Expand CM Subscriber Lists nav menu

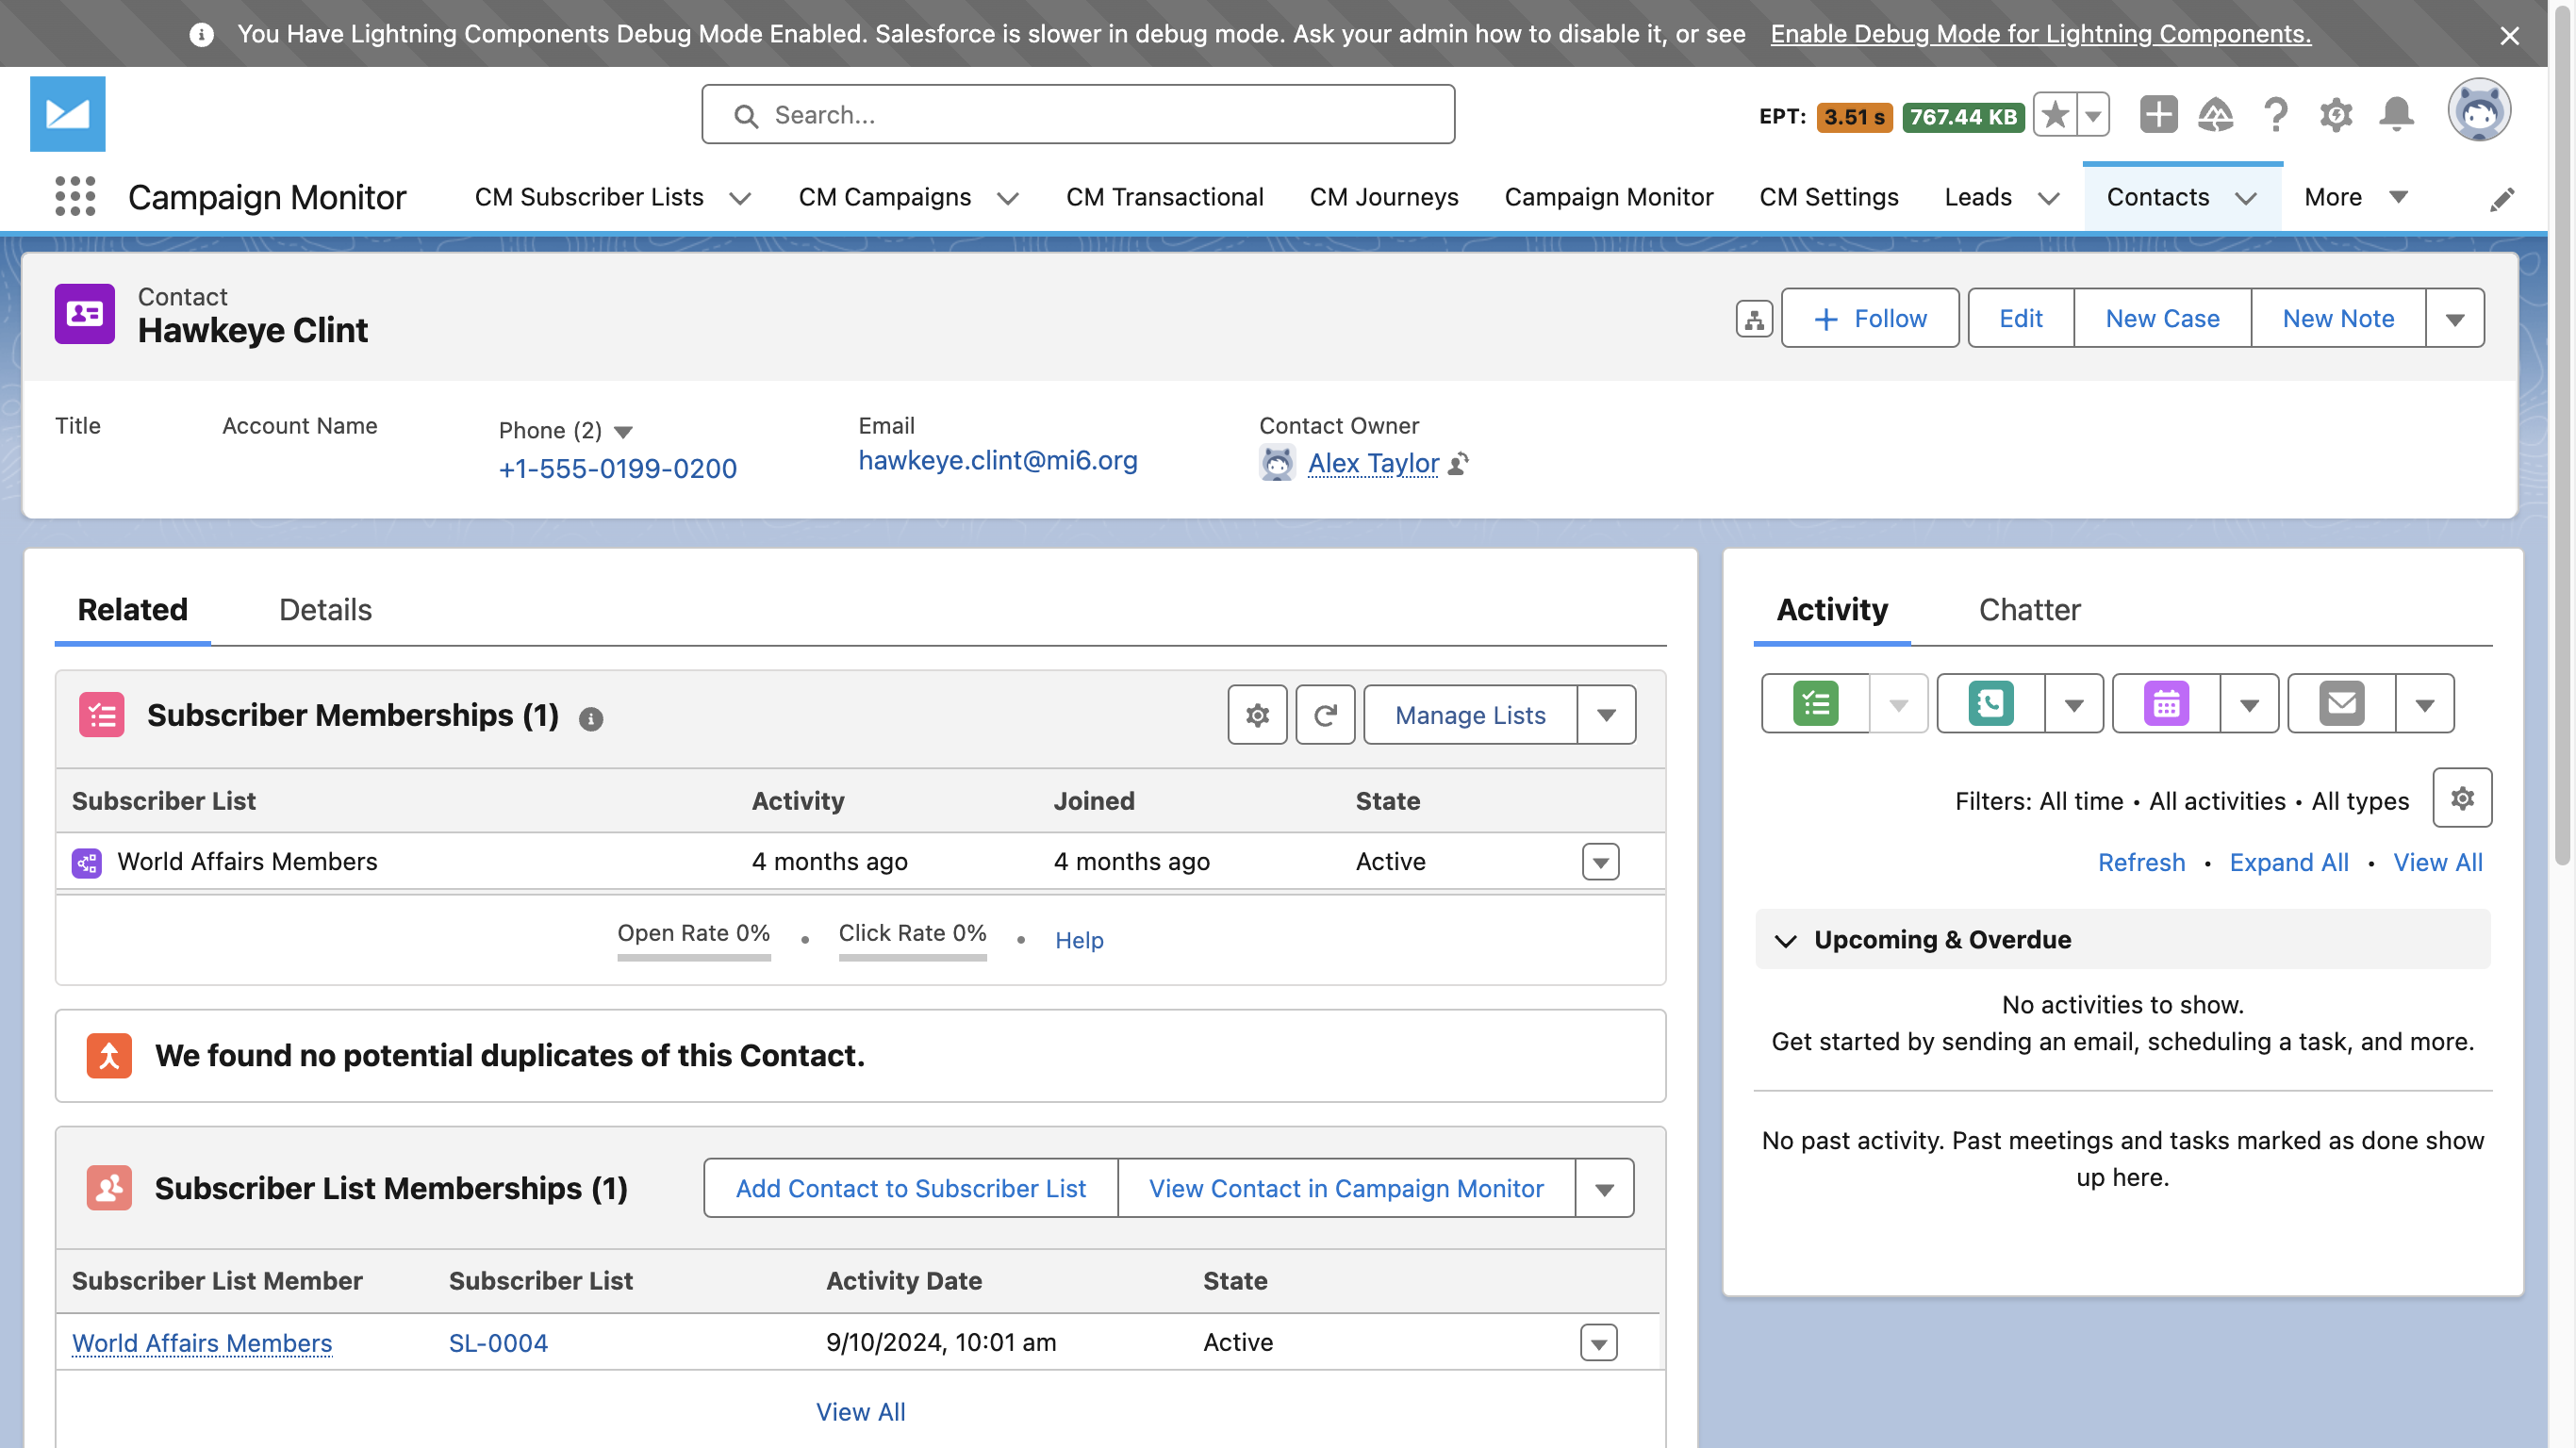[x=739, y=198]
